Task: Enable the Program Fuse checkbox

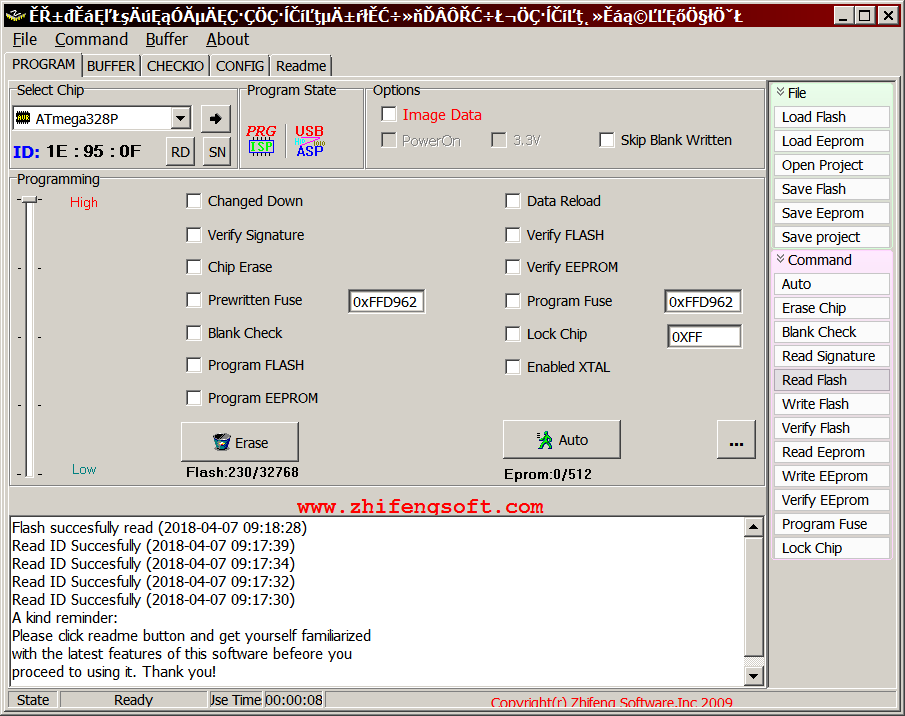Action: (x=513, y=301)
